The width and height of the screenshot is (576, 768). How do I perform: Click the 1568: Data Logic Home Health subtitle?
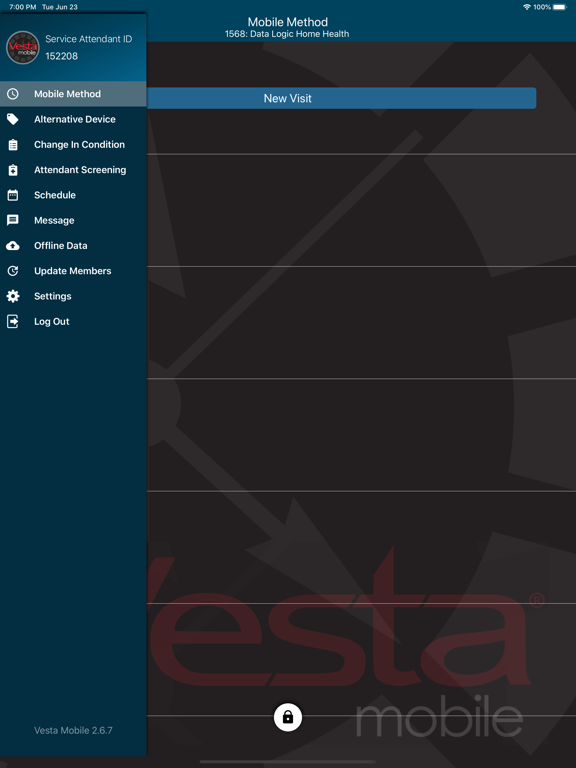click(287, 34)
